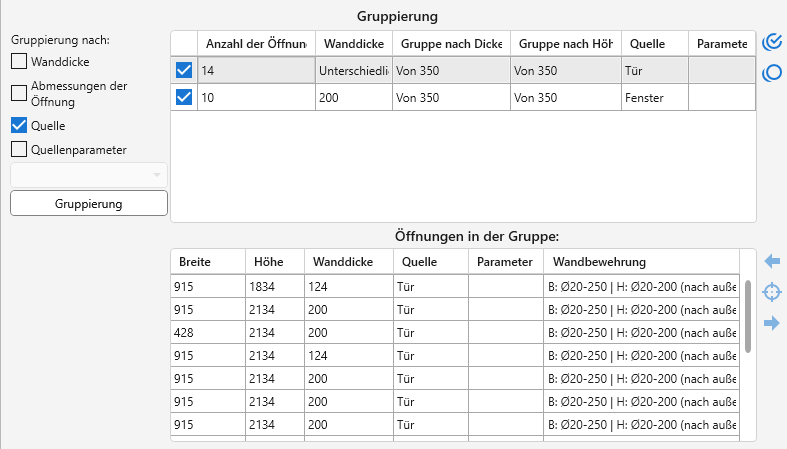Screen dimensions: 787x449
Task: Click the Höhe column header
Action: [275, 262]
